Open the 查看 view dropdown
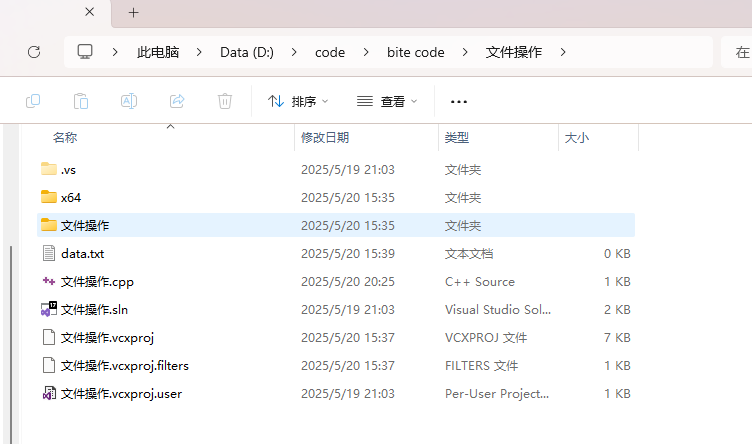Screen dimensions: 752x444 click(387, 101)
